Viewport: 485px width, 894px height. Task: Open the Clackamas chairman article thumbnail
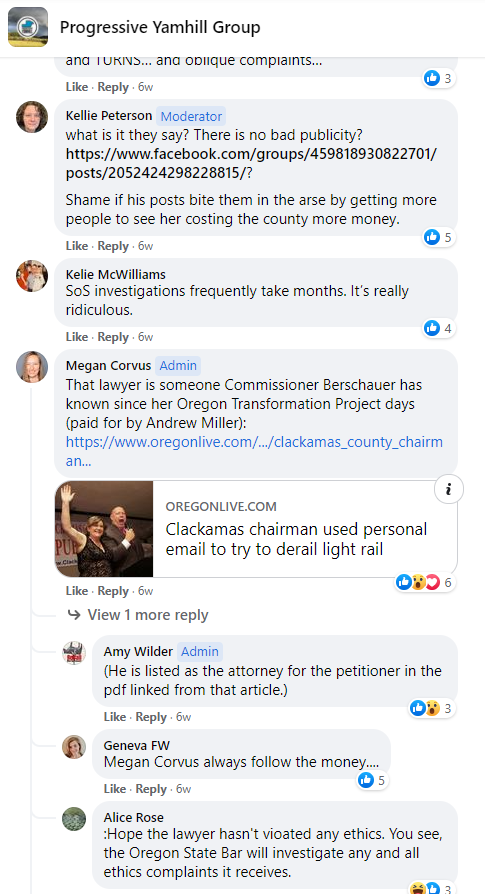(x=104, y=529)
